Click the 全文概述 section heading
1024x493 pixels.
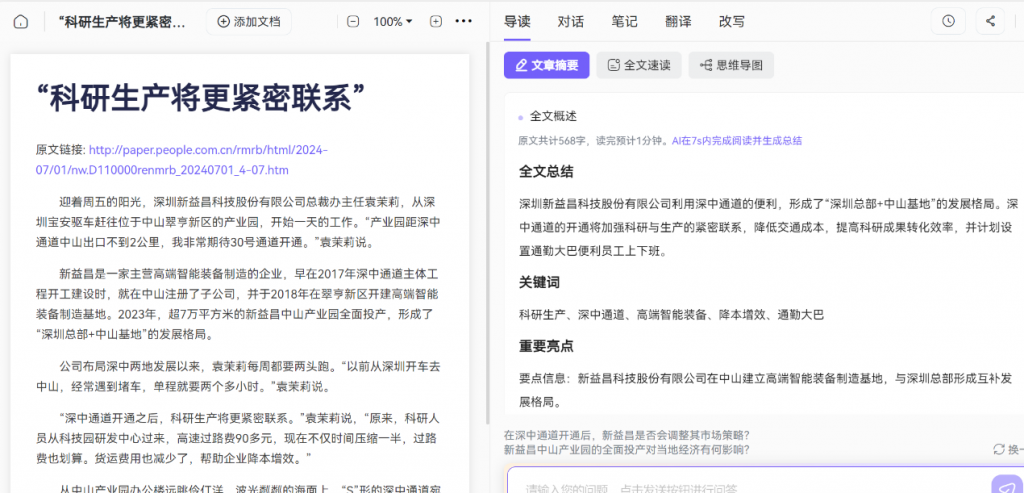click(553, 116)
